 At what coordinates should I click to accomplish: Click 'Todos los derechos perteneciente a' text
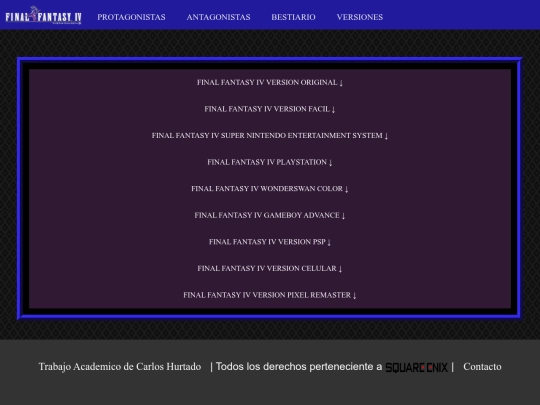[299, 367]
